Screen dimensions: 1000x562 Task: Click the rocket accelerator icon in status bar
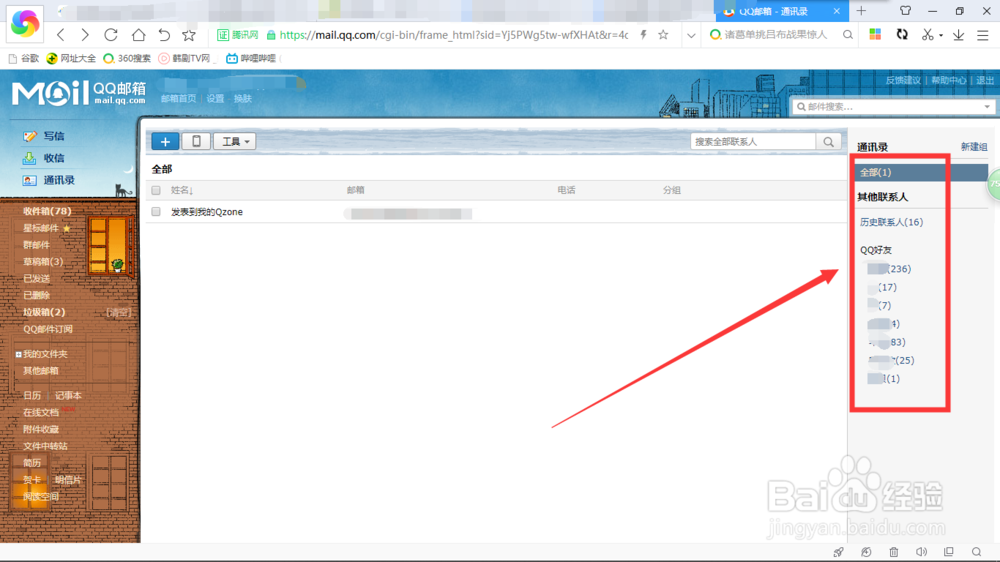click(x=838, y=552)
